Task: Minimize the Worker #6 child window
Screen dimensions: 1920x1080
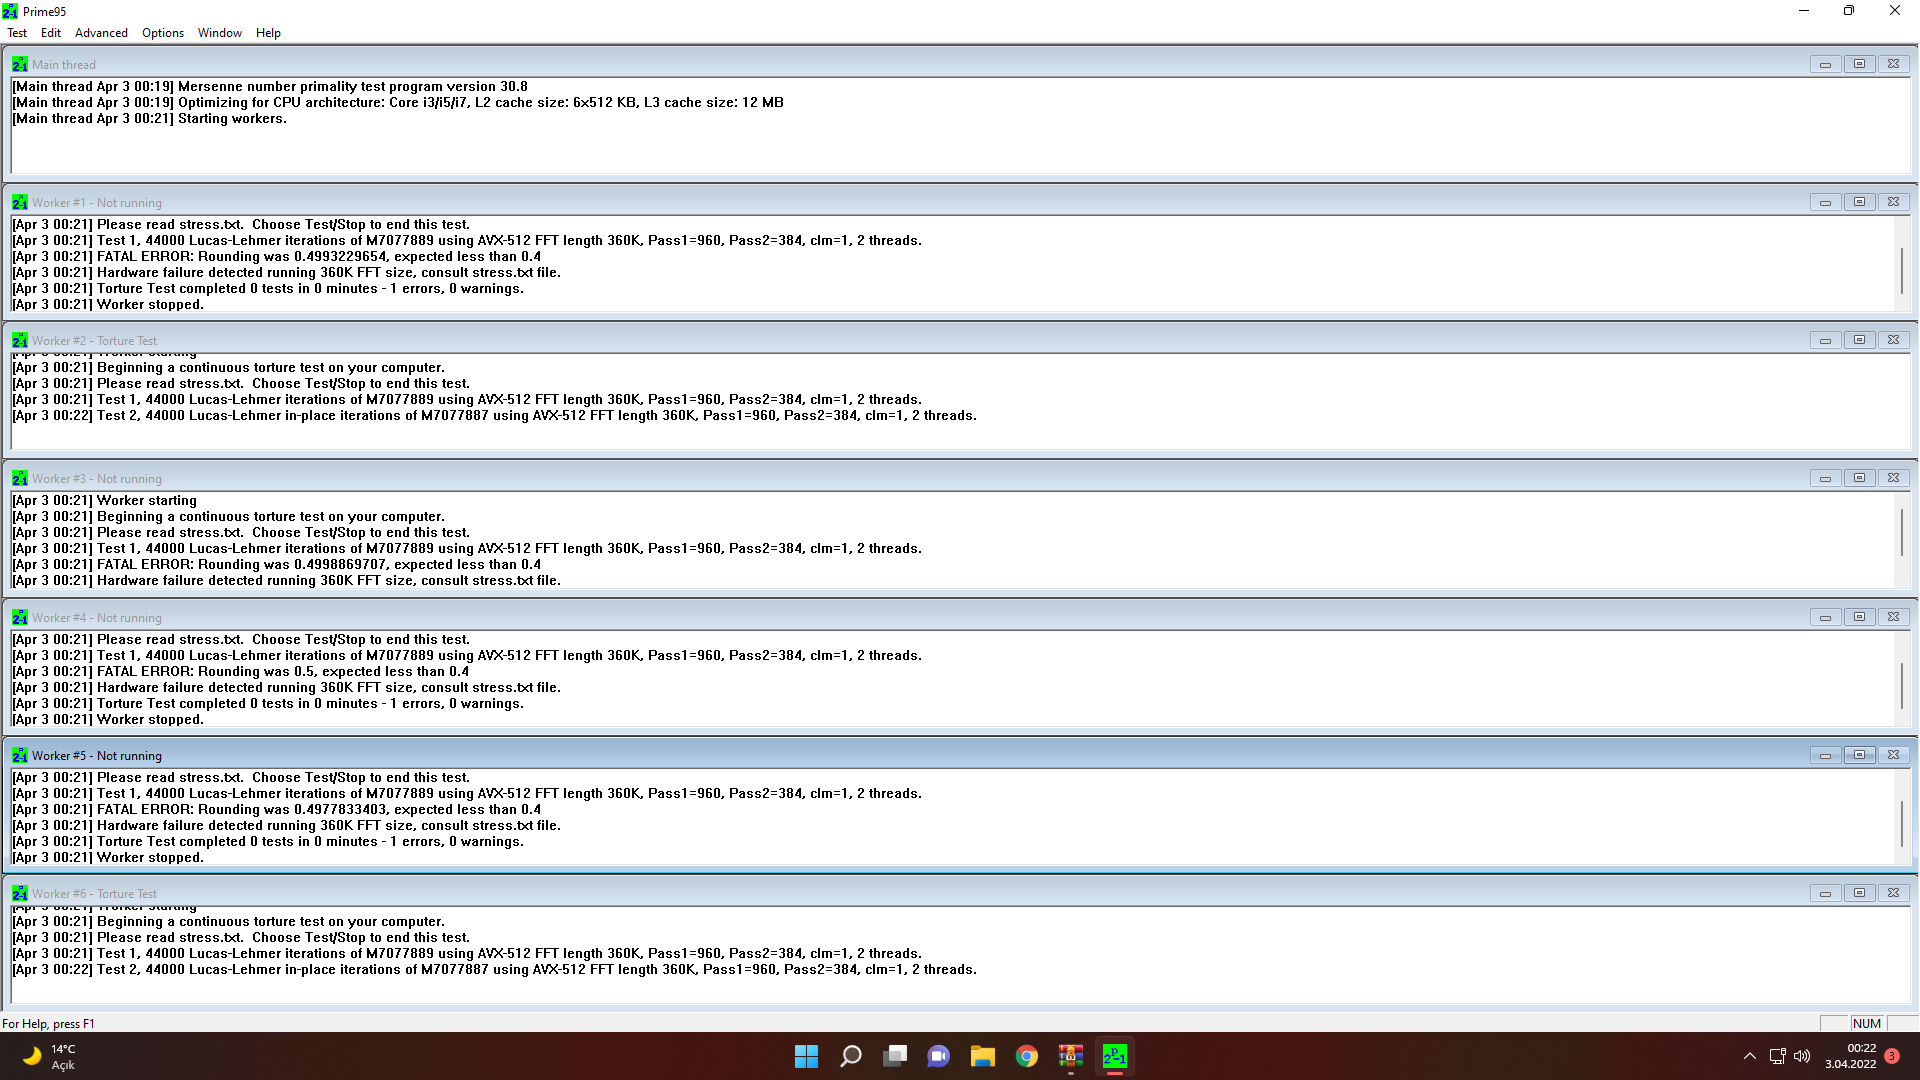Action: pyautogui.click(x=1825, y=893)
